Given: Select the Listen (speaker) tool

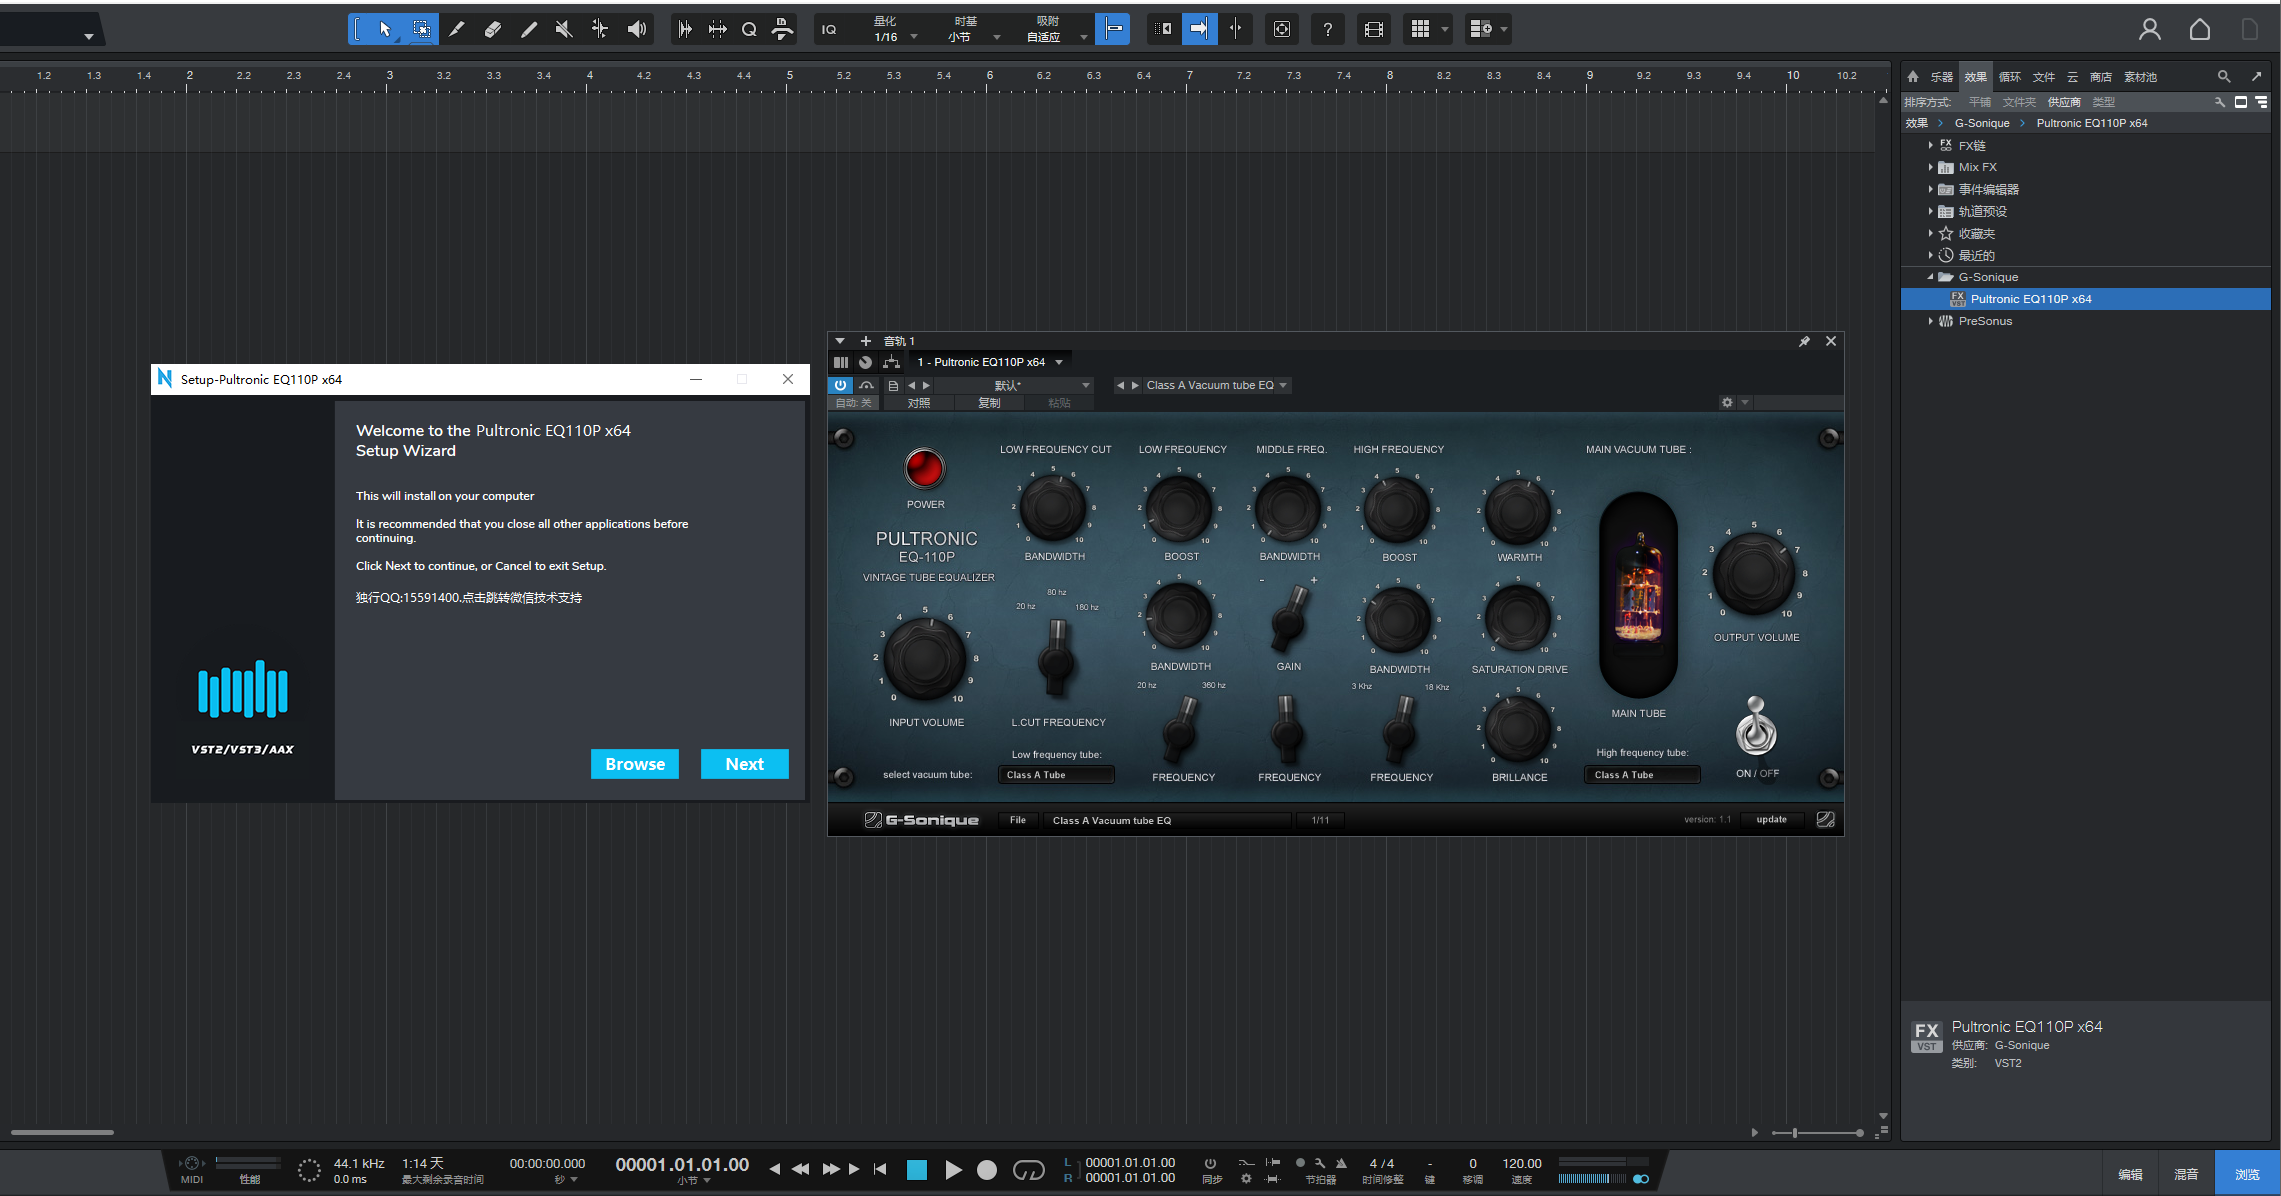Looking at the screenshot, I should 637,29.
